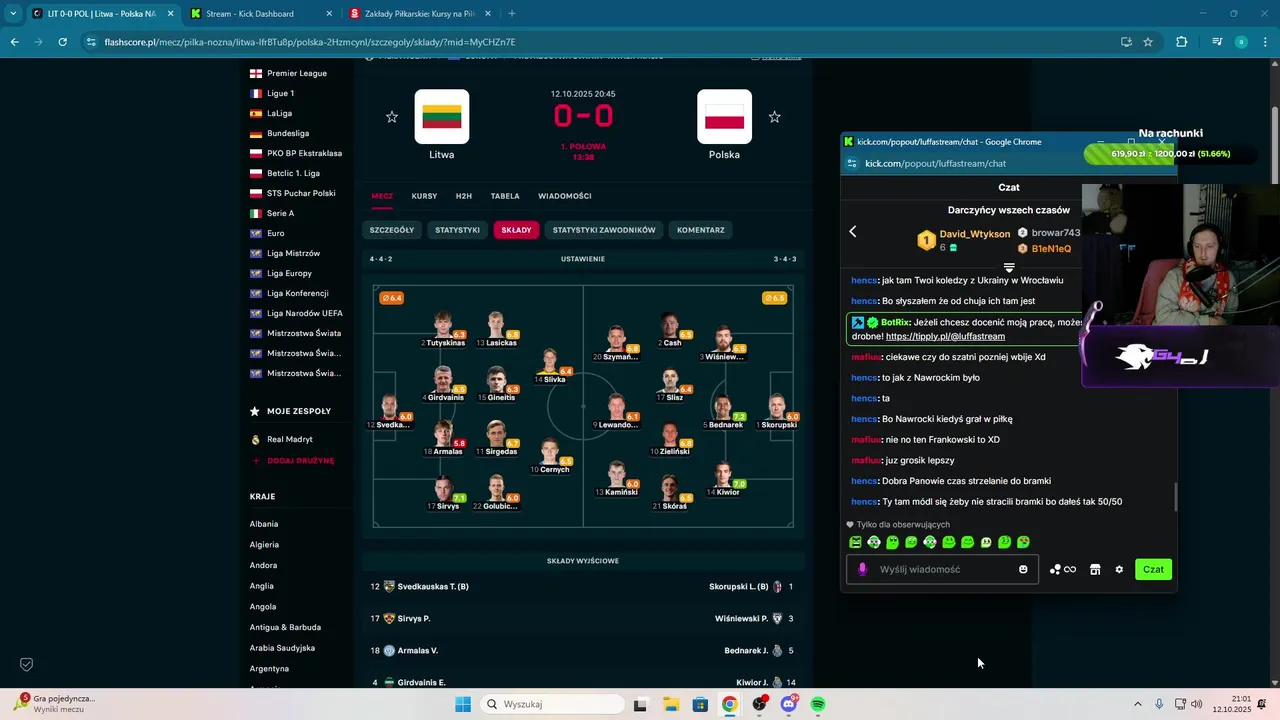The image size is (1280, 720).
Task: Bookmark this page with star icon
Action: point(1148,42)
